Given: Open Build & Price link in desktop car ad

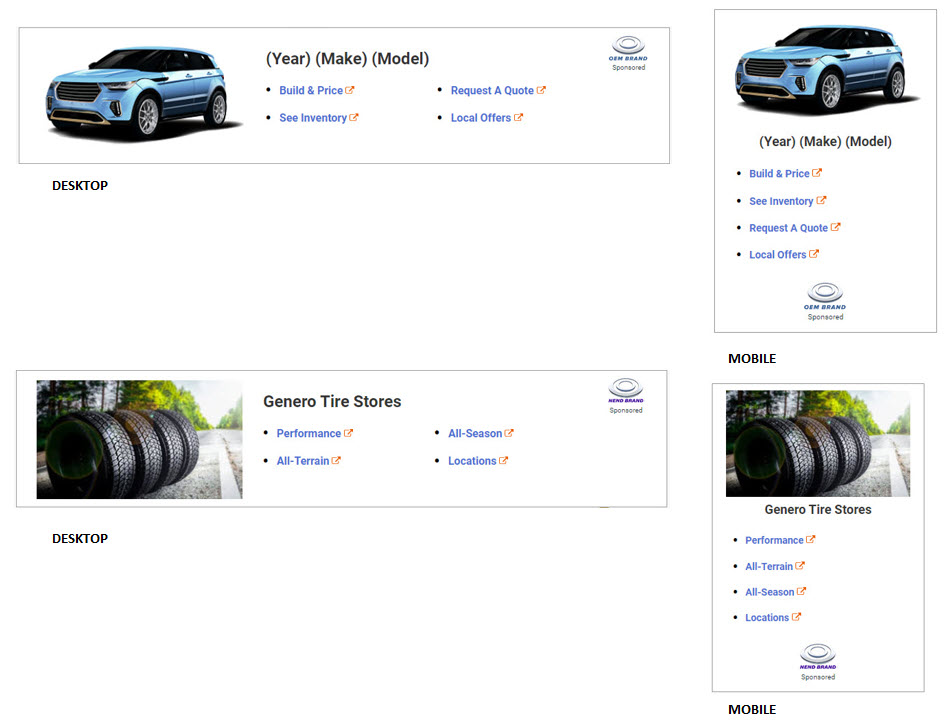Looking at the screenshot, I should (x=311, y=91).
